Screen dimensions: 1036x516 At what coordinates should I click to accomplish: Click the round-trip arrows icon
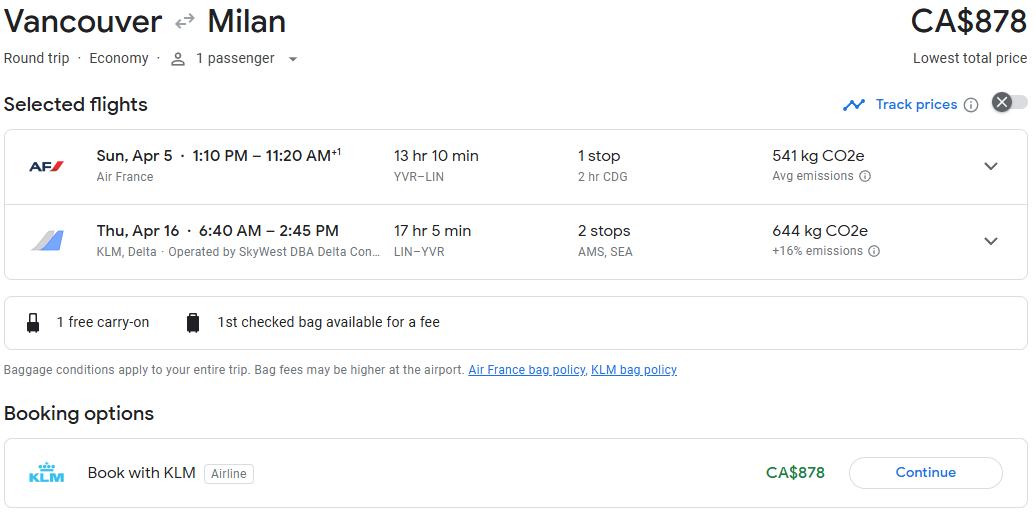185,22
